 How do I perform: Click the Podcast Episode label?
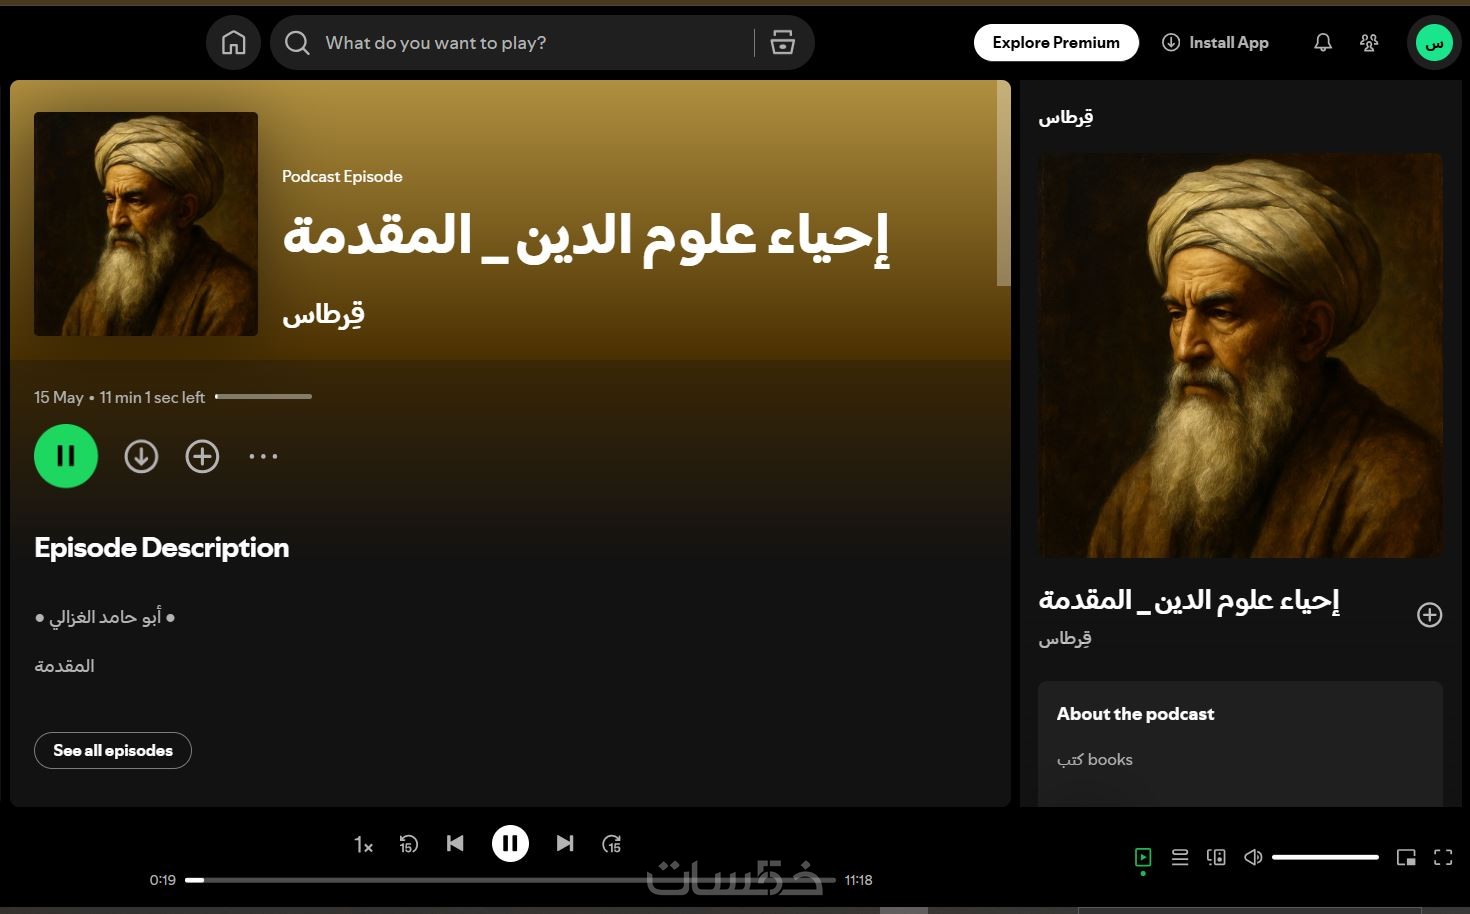(x=342, y=176)
